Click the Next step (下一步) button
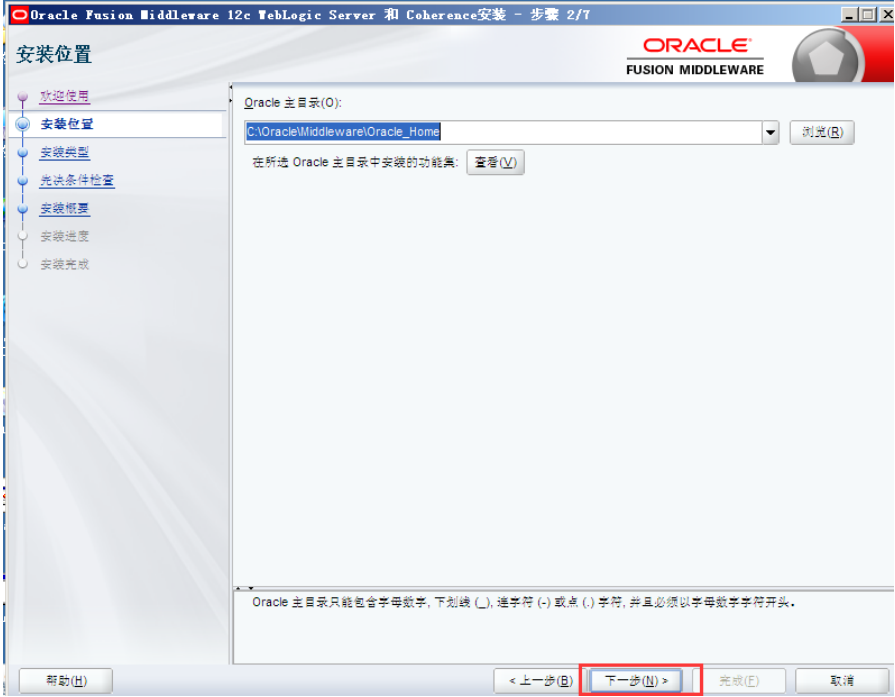895x697 pixels. pyautogui.click(x=636, y=680)
